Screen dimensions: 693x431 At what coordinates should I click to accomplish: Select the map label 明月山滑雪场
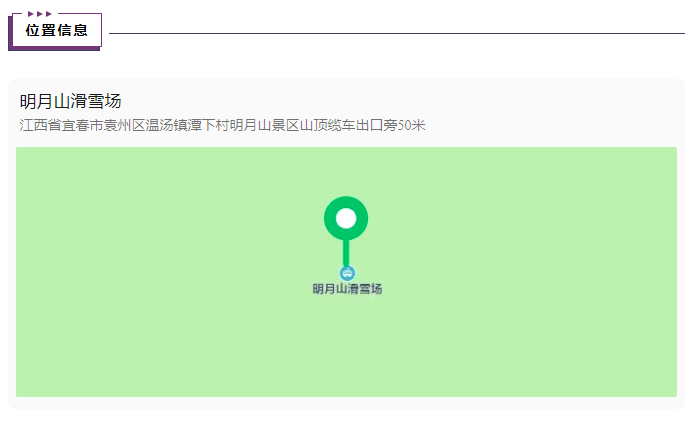coord(347,289)
